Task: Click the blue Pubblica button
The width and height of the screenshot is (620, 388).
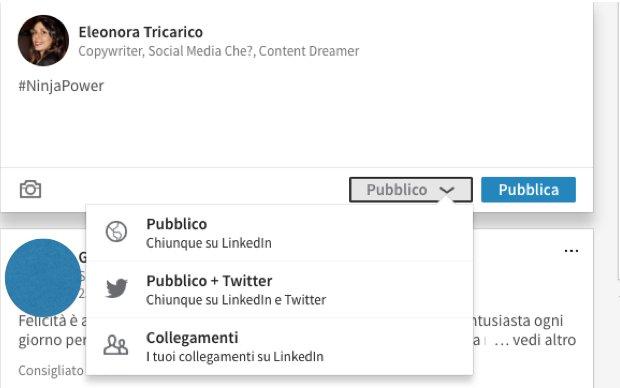Action: point(528,189)
